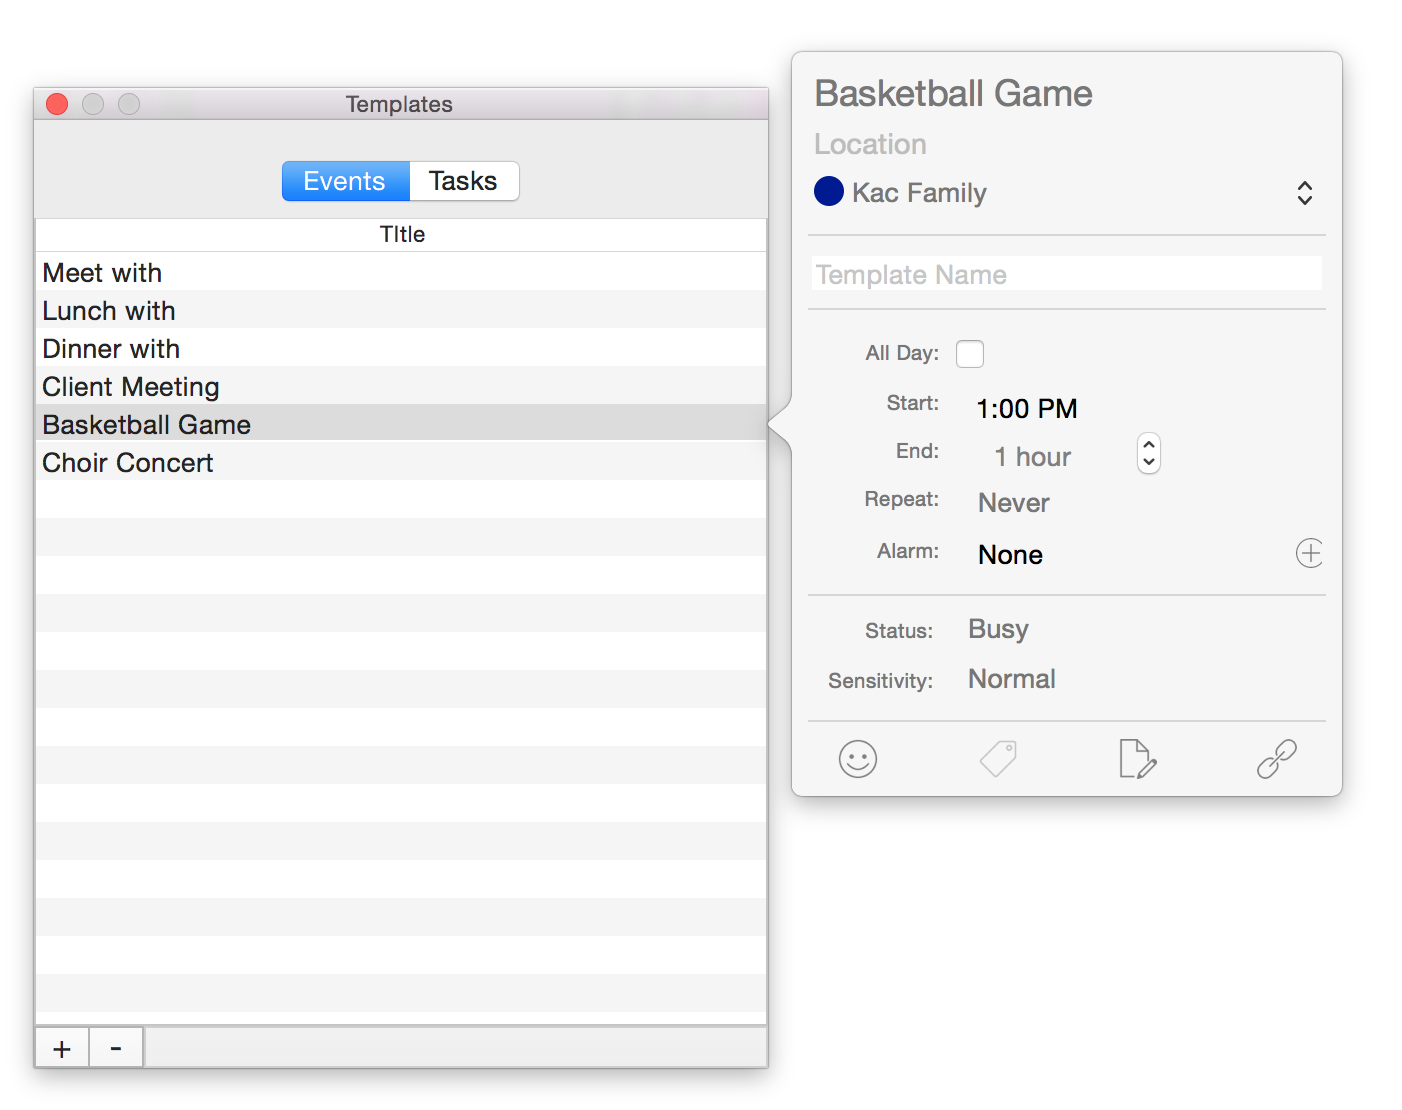
Task: Click the blue calendar color dot
Action: click(x=829, y=191)
